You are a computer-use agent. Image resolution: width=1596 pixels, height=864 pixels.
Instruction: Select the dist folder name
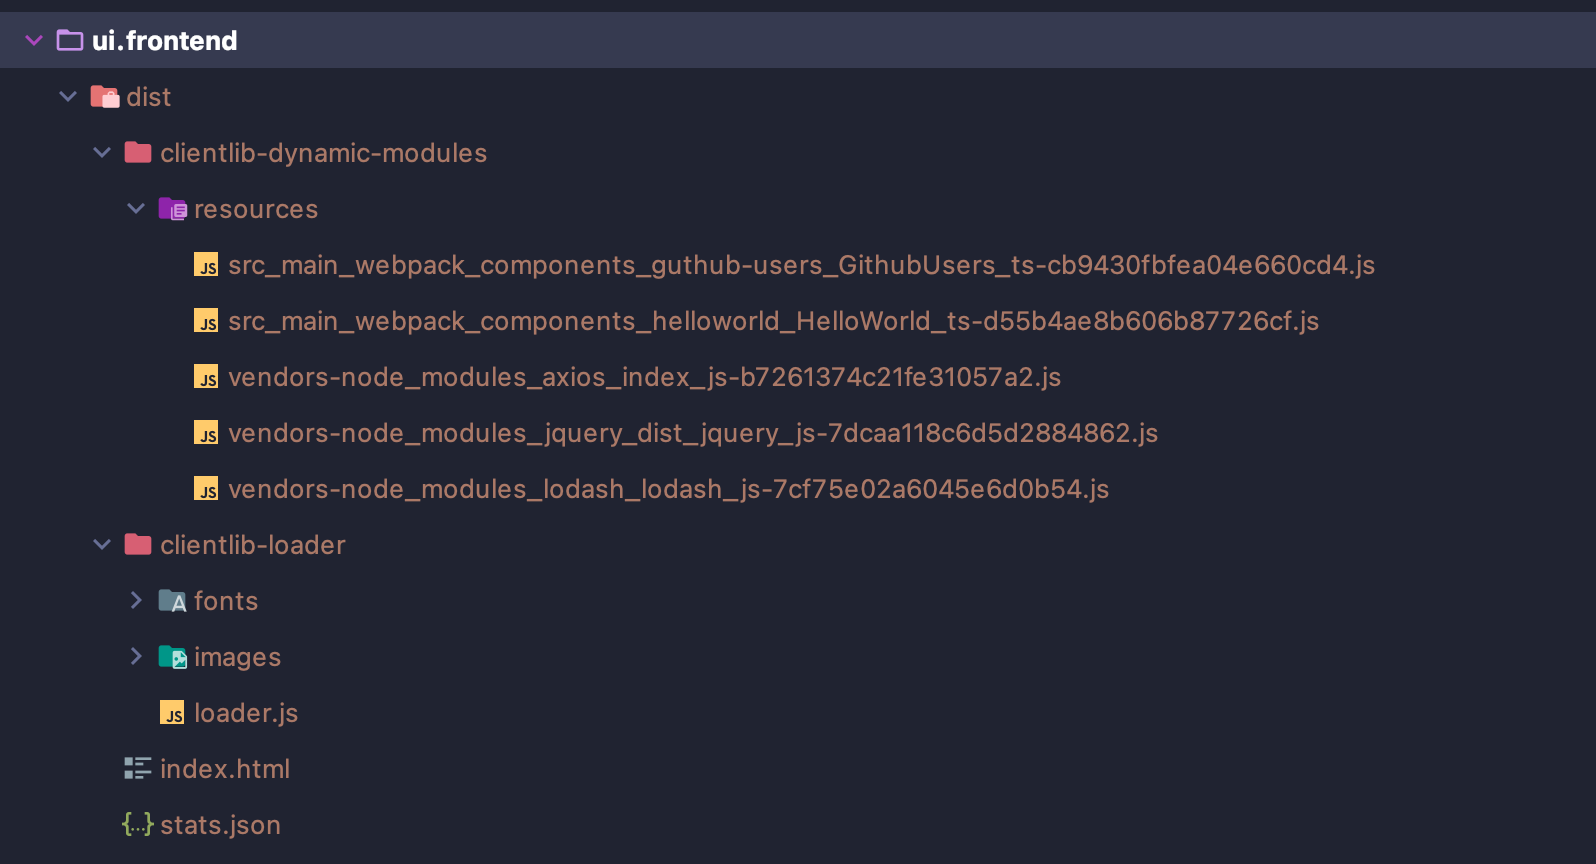(x=149, y=97)
